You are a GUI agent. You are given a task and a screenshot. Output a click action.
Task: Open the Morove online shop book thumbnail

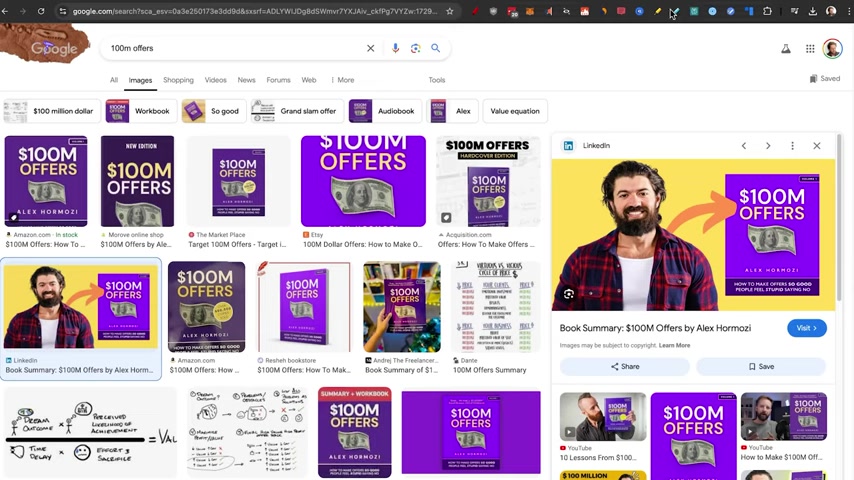click(x=137, y=181)
